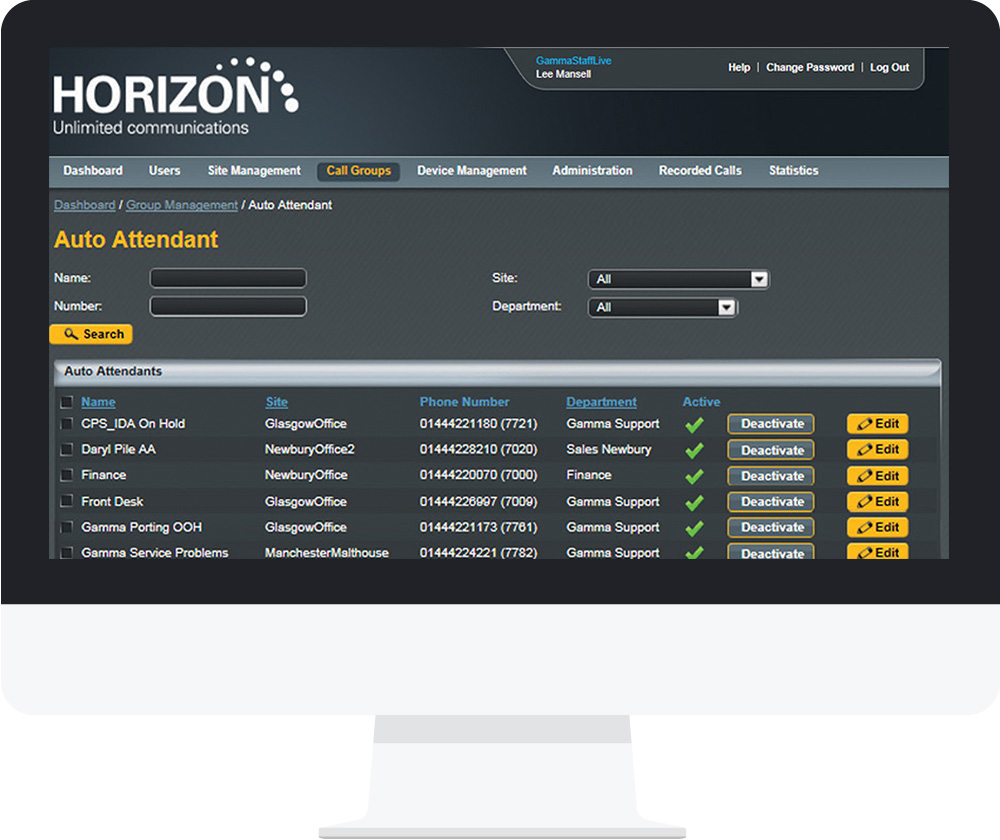Tick checkbox for CPS_IDA On Hold

pos(66,424)
